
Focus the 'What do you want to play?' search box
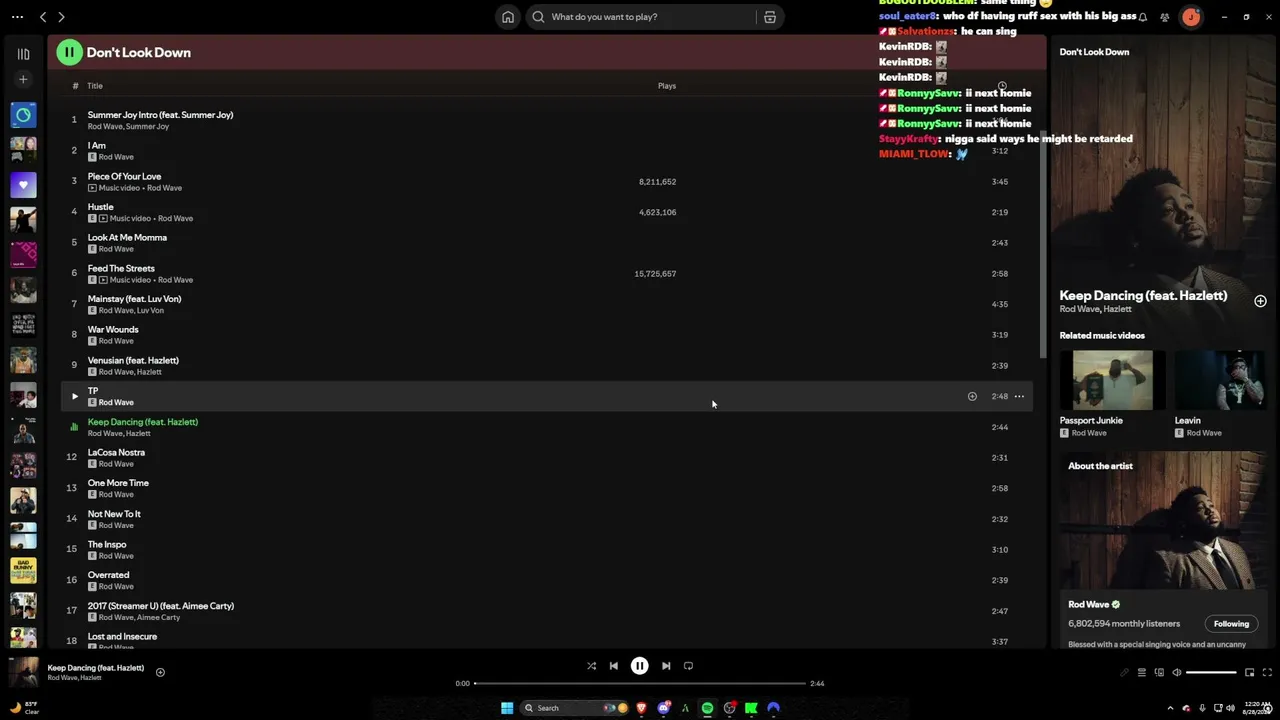coord(653,17)
